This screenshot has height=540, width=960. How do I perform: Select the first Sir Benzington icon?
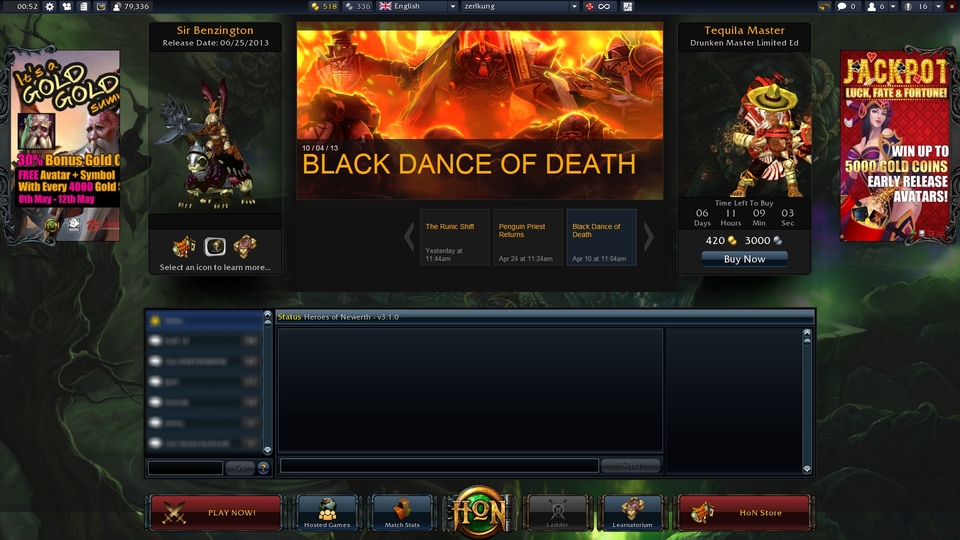click(x=184, y=246)
